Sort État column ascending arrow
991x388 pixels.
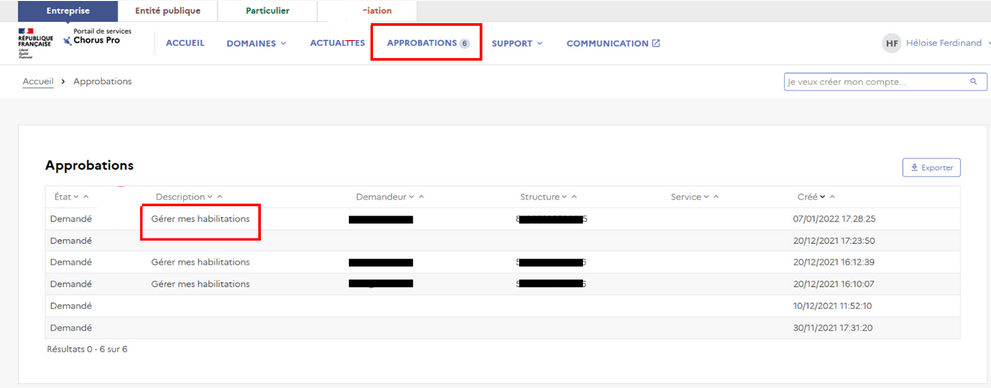pyautogui.click(x=86, y=197)
